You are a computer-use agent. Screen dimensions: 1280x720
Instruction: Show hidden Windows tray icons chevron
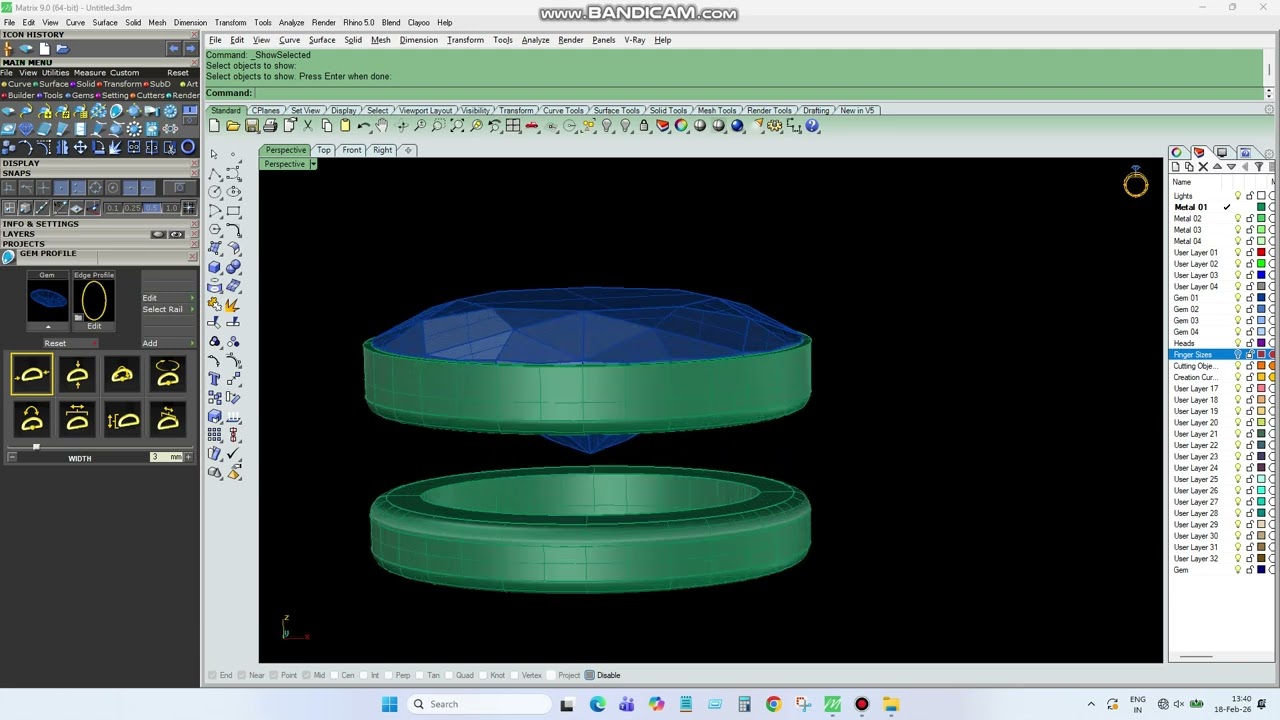coord(1091,704)
